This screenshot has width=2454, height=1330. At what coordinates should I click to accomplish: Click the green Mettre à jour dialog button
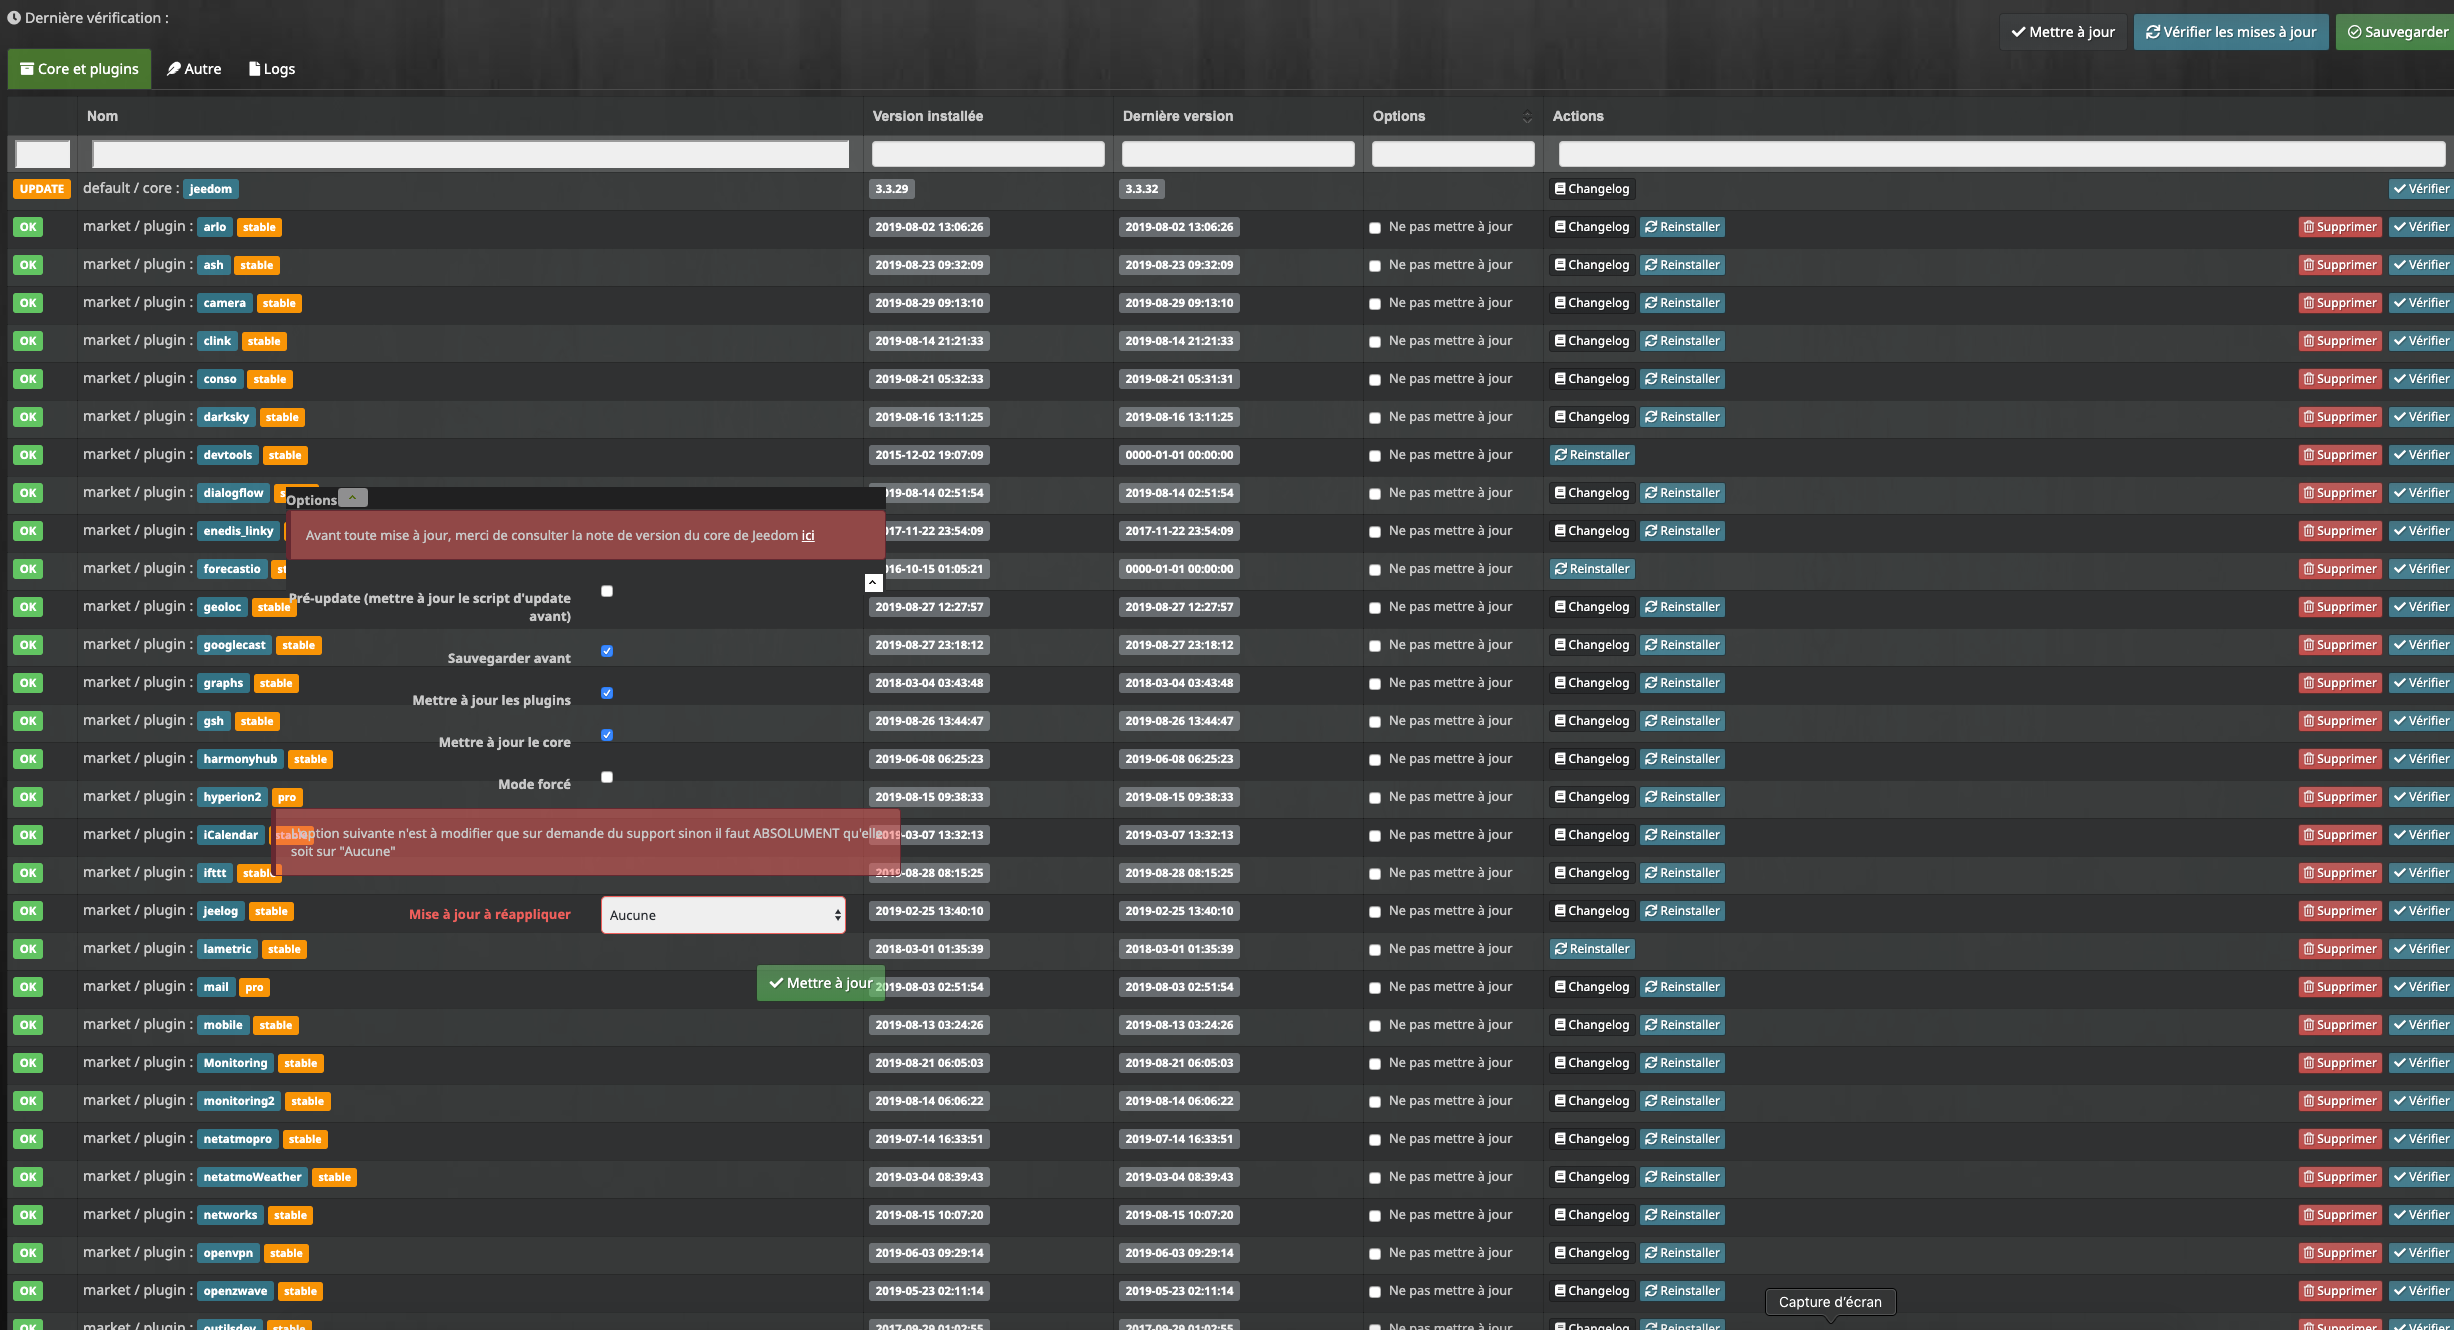pyautogui.click(x=820, y=983)
